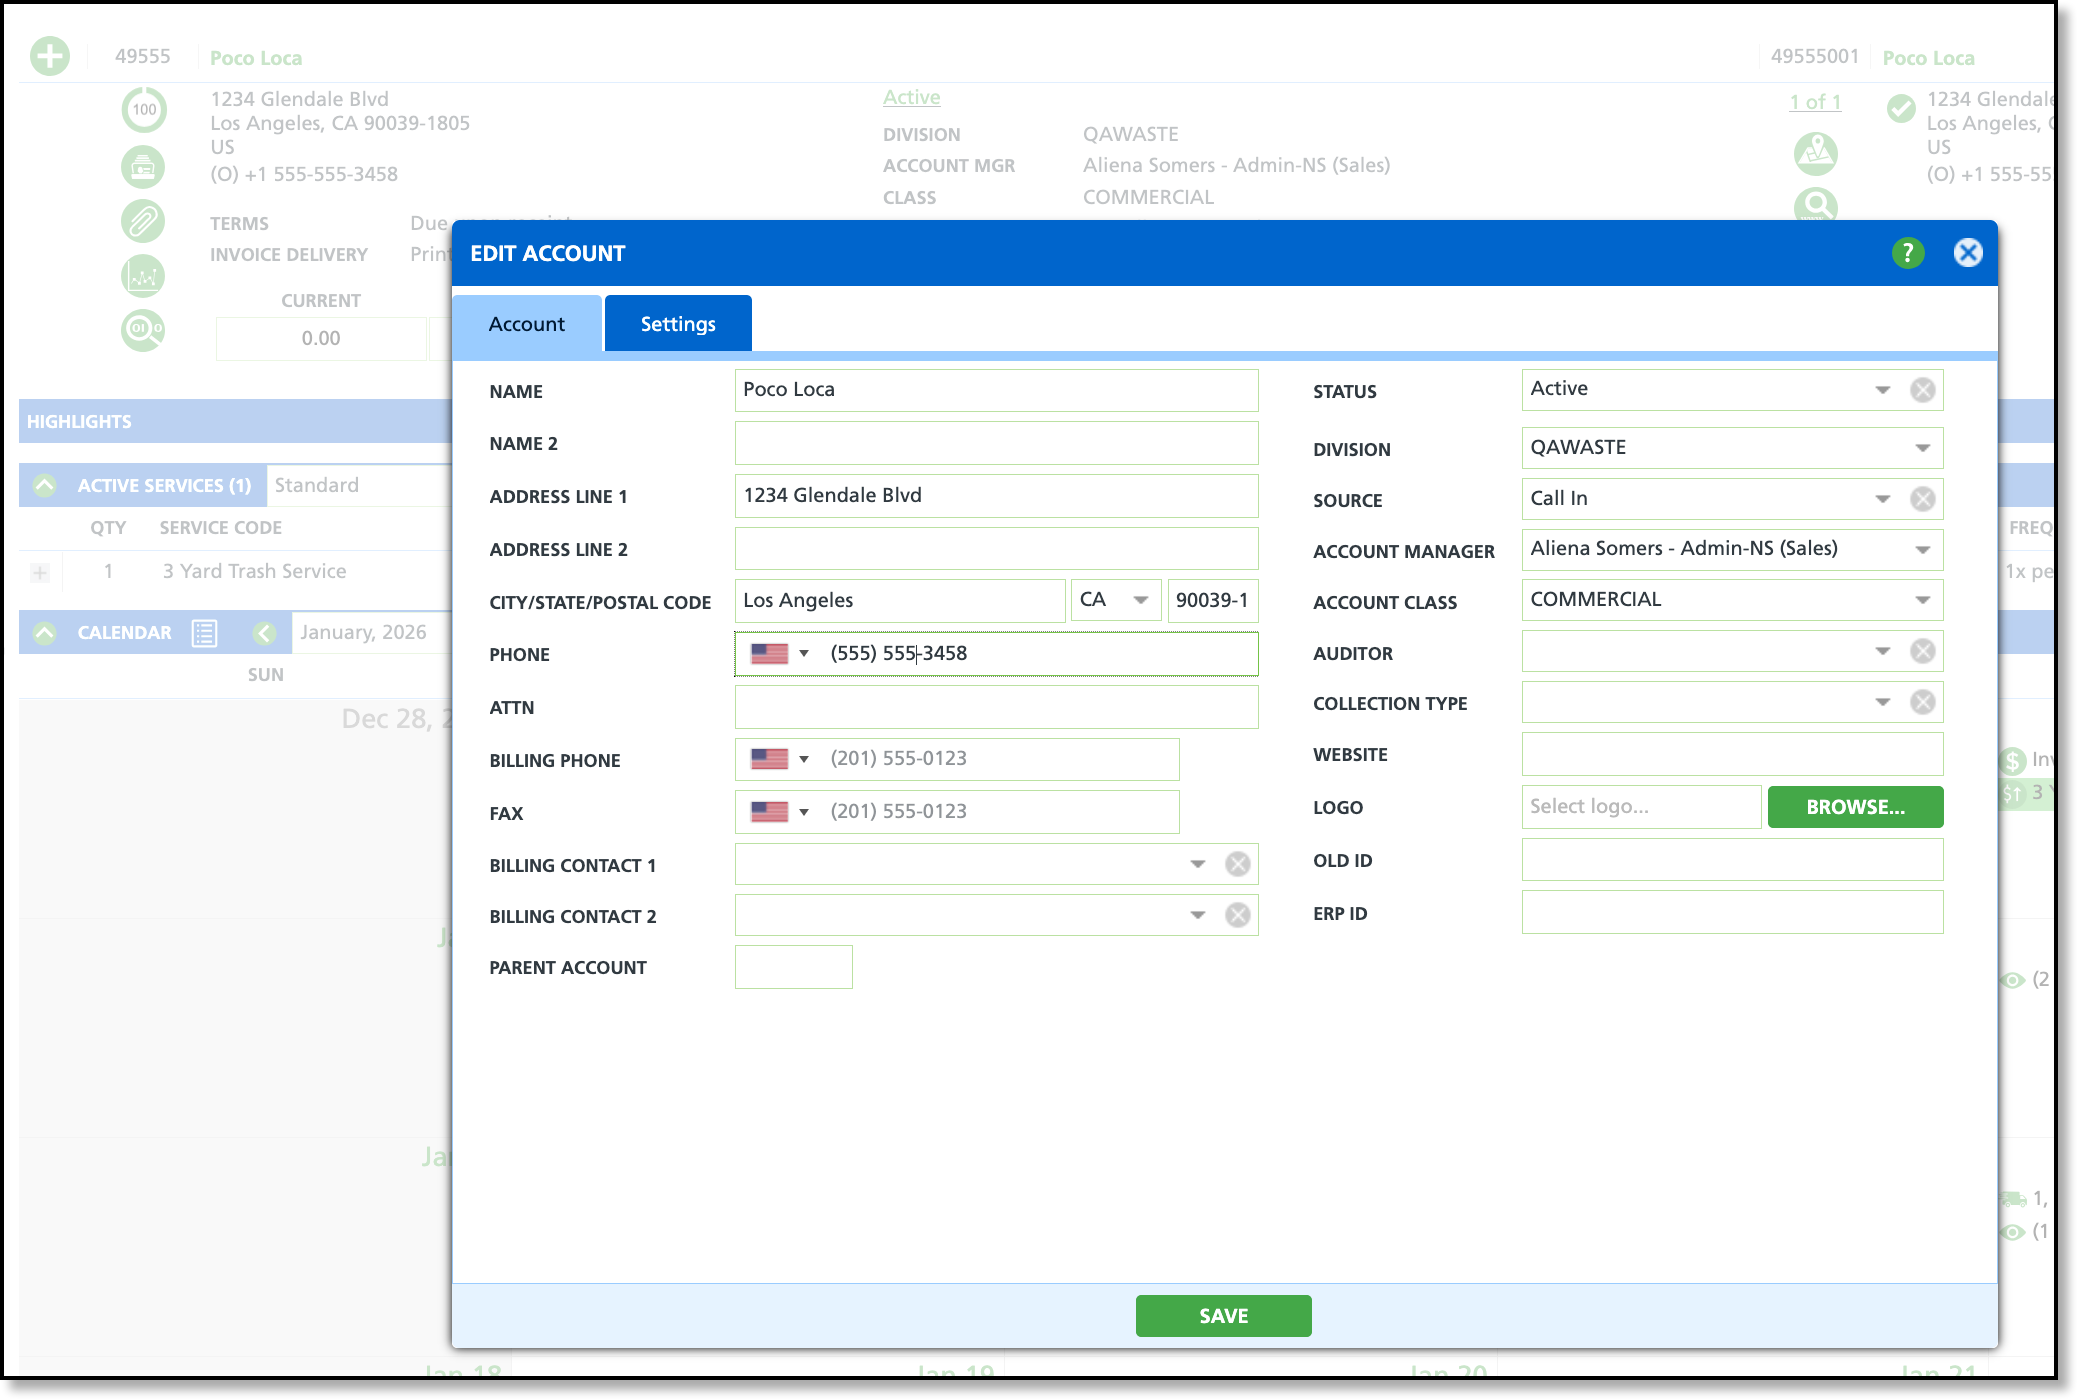Clear the Auditor field selection
2078x1400 pixels.
(x=1922, y=652)
